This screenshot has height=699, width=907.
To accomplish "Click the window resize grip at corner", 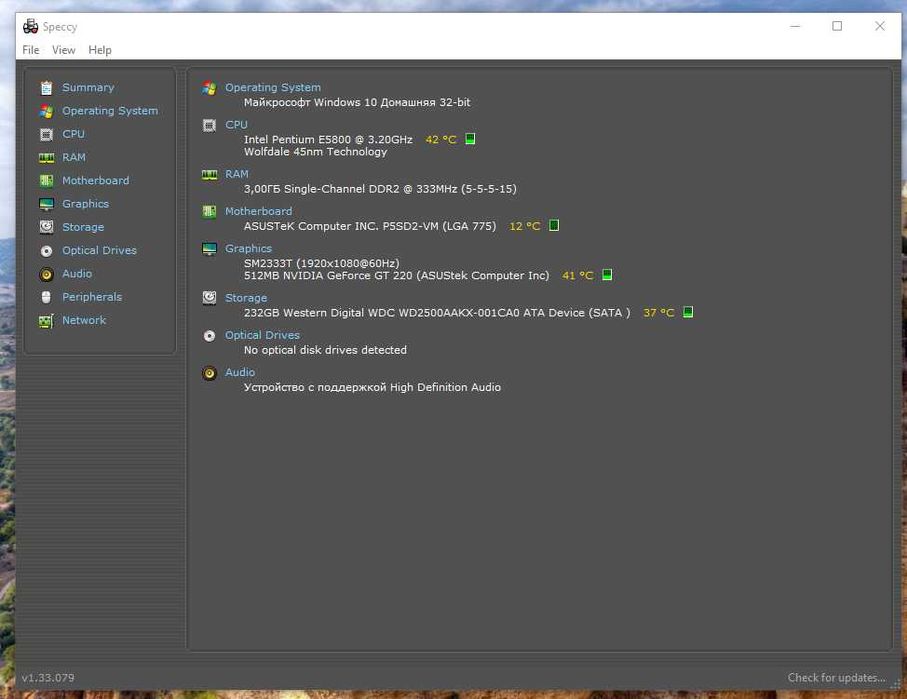I will (x=895, y=685).
